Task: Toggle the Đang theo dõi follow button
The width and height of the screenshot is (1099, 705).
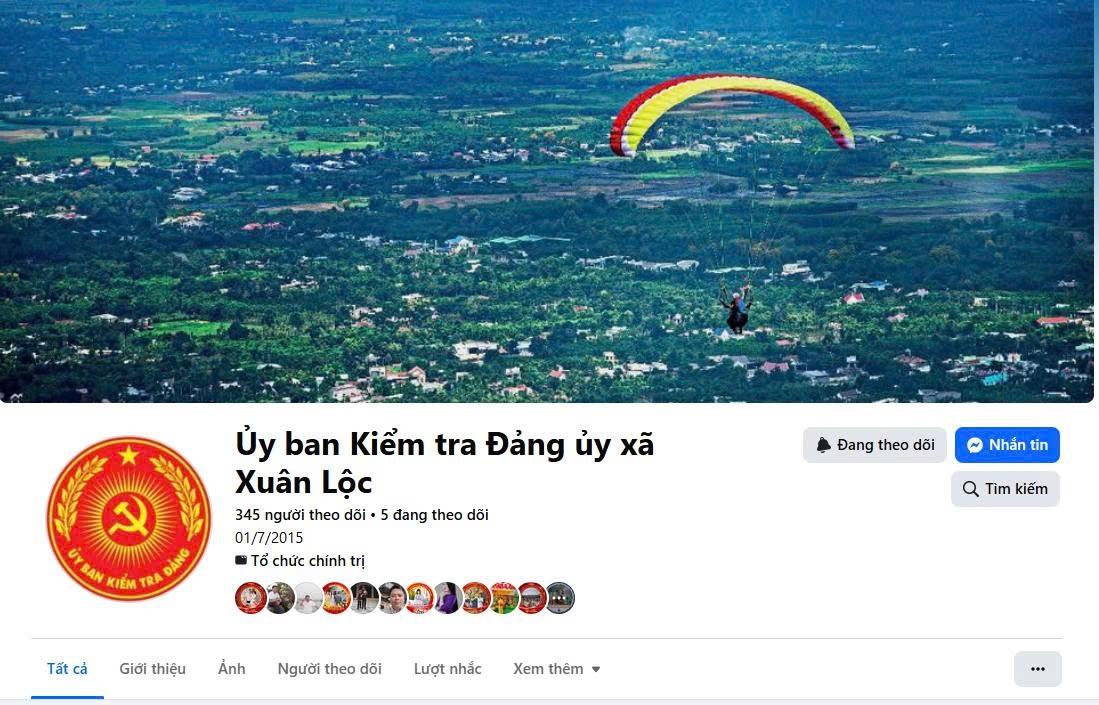Action: coord(875,445)
